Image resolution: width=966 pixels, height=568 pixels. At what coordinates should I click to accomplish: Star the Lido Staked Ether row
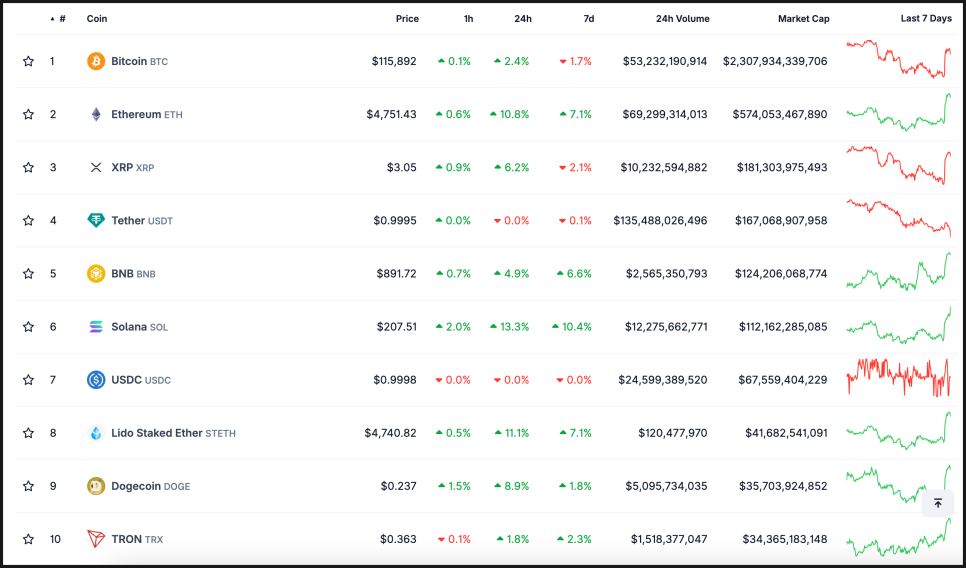point(28,433)
